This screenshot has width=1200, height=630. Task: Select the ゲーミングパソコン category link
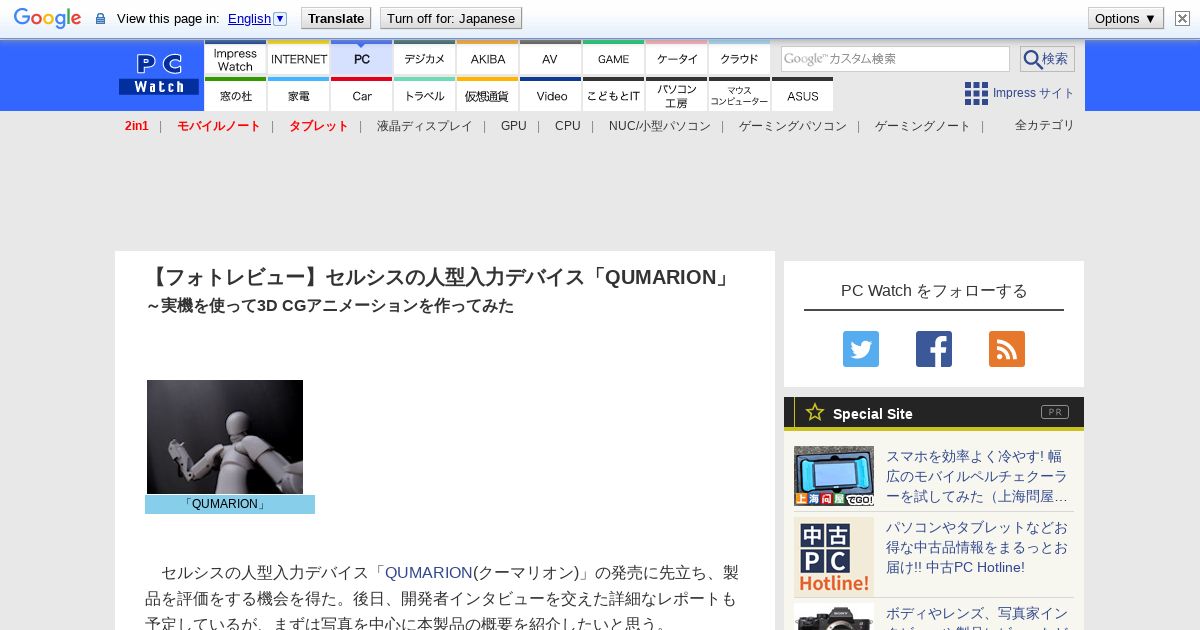[793, 126]
